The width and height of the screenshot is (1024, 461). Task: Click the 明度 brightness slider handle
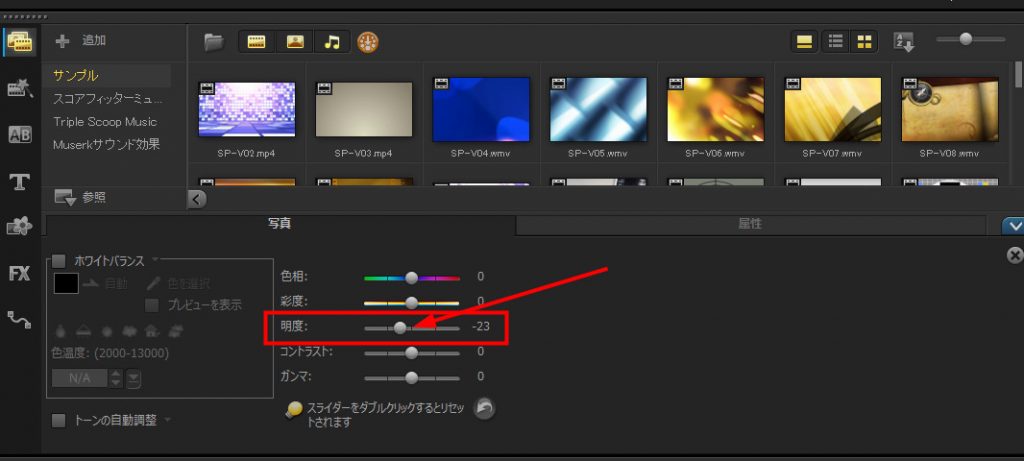point(400,327)
